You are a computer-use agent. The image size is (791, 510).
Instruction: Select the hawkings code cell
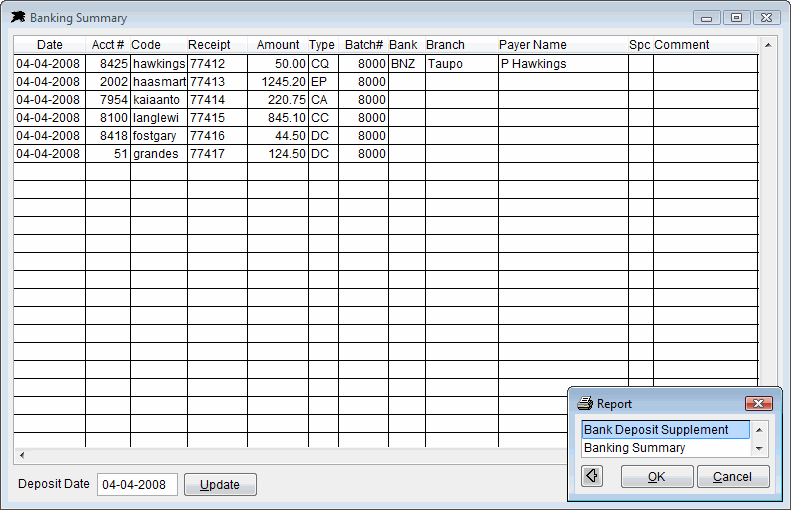click(x=159, y=64)
